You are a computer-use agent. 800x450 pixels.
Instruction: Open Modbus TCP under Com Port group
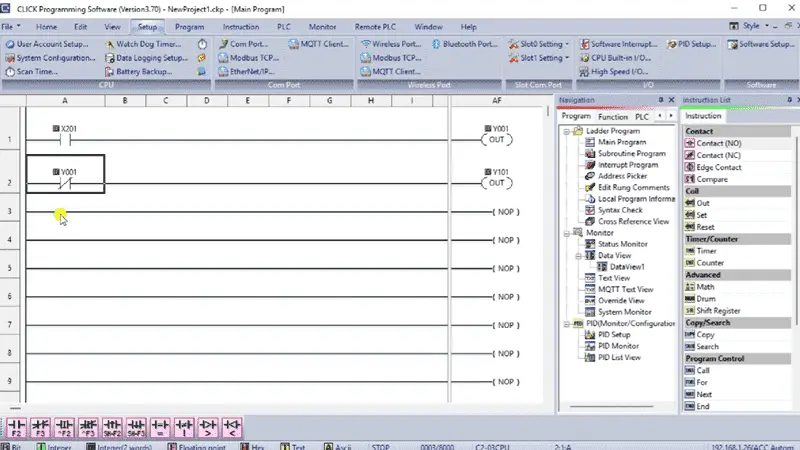(x=248, y=58)
